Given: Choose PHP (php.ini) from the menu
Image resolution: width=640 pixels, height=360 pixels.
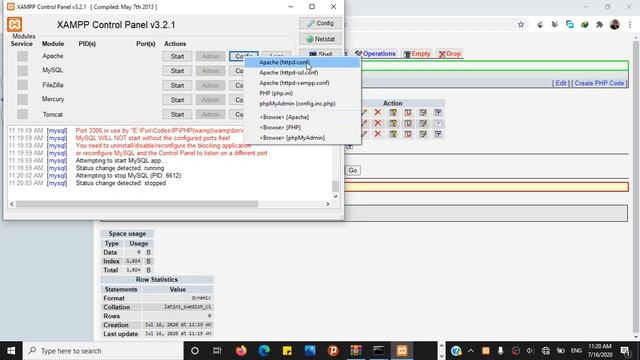Looking at the screenshot, I should 302,93.
